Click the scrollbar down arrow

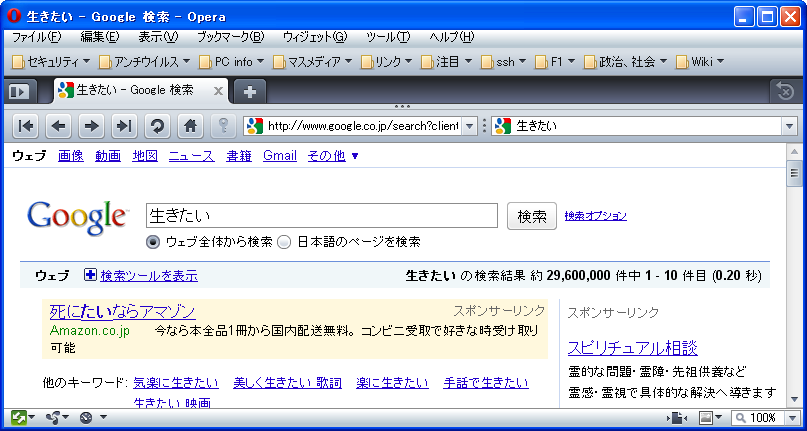pyautogui.click(x=794, y=399)
